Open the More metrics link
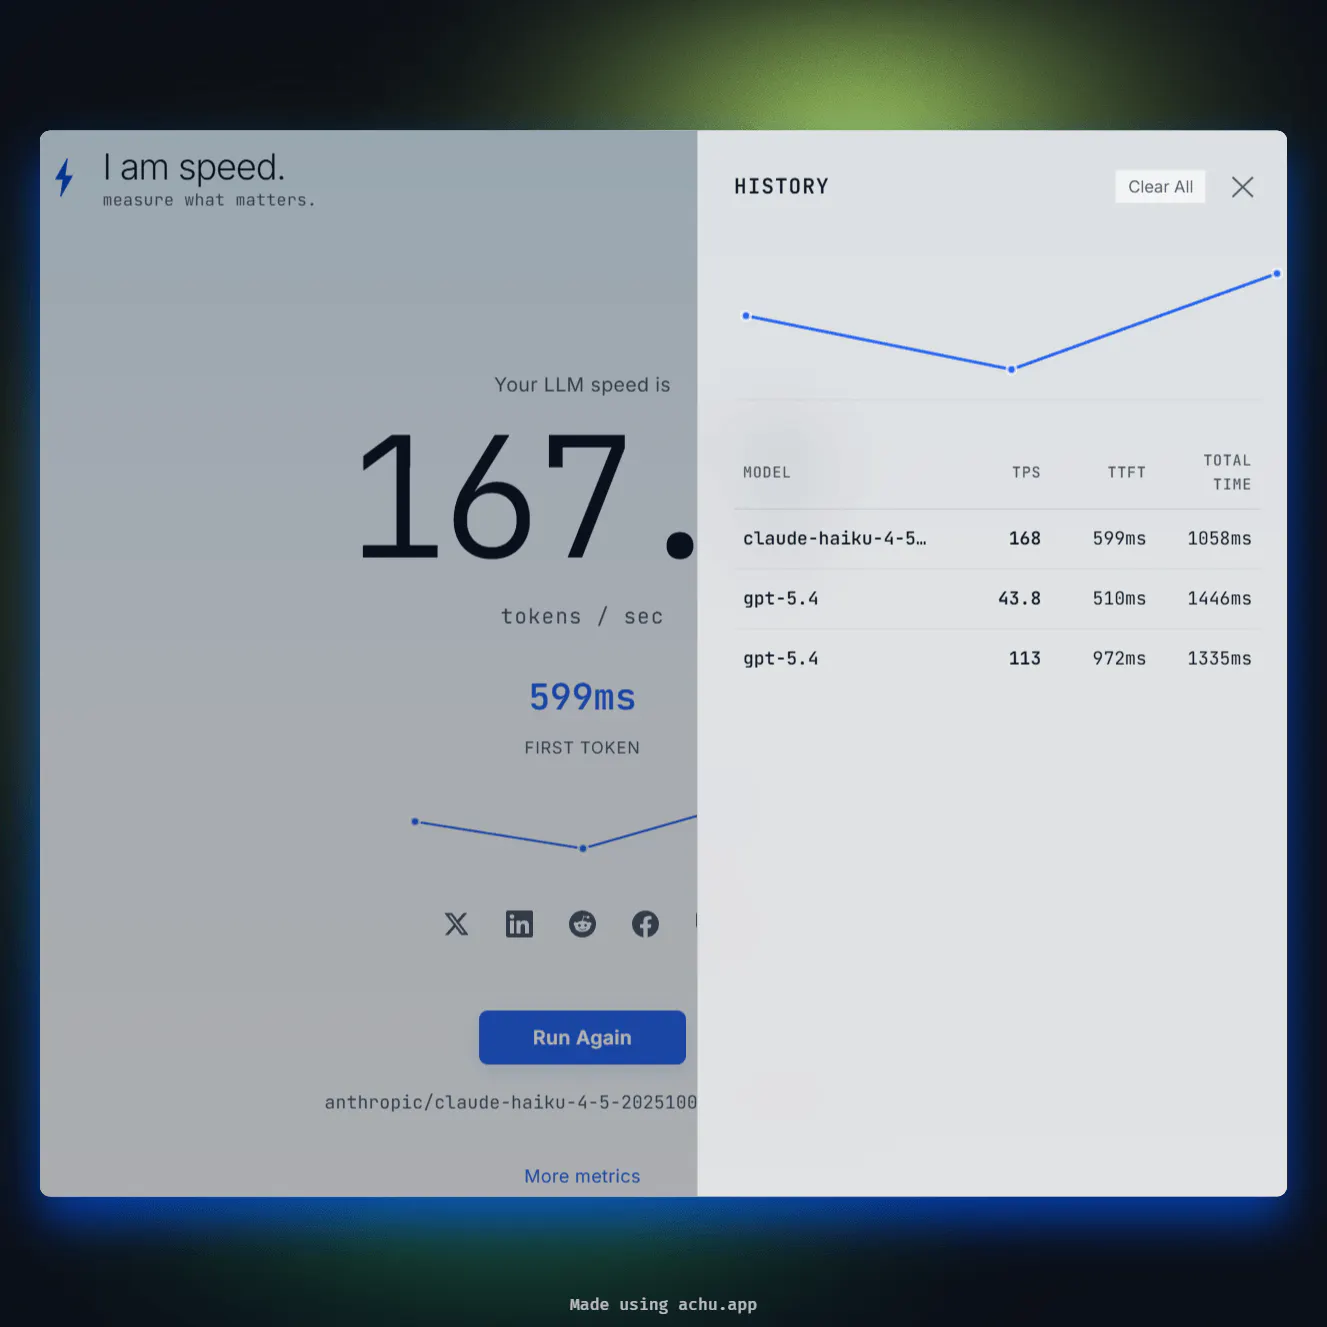This screenshot has width=1327, height=1327. pyautogui.click(x=582, y=1176)
